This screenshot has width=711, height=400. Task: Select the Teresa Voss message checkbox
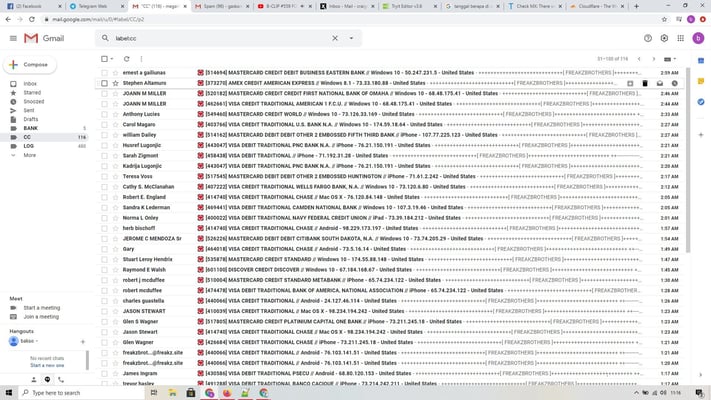(104, 176)
